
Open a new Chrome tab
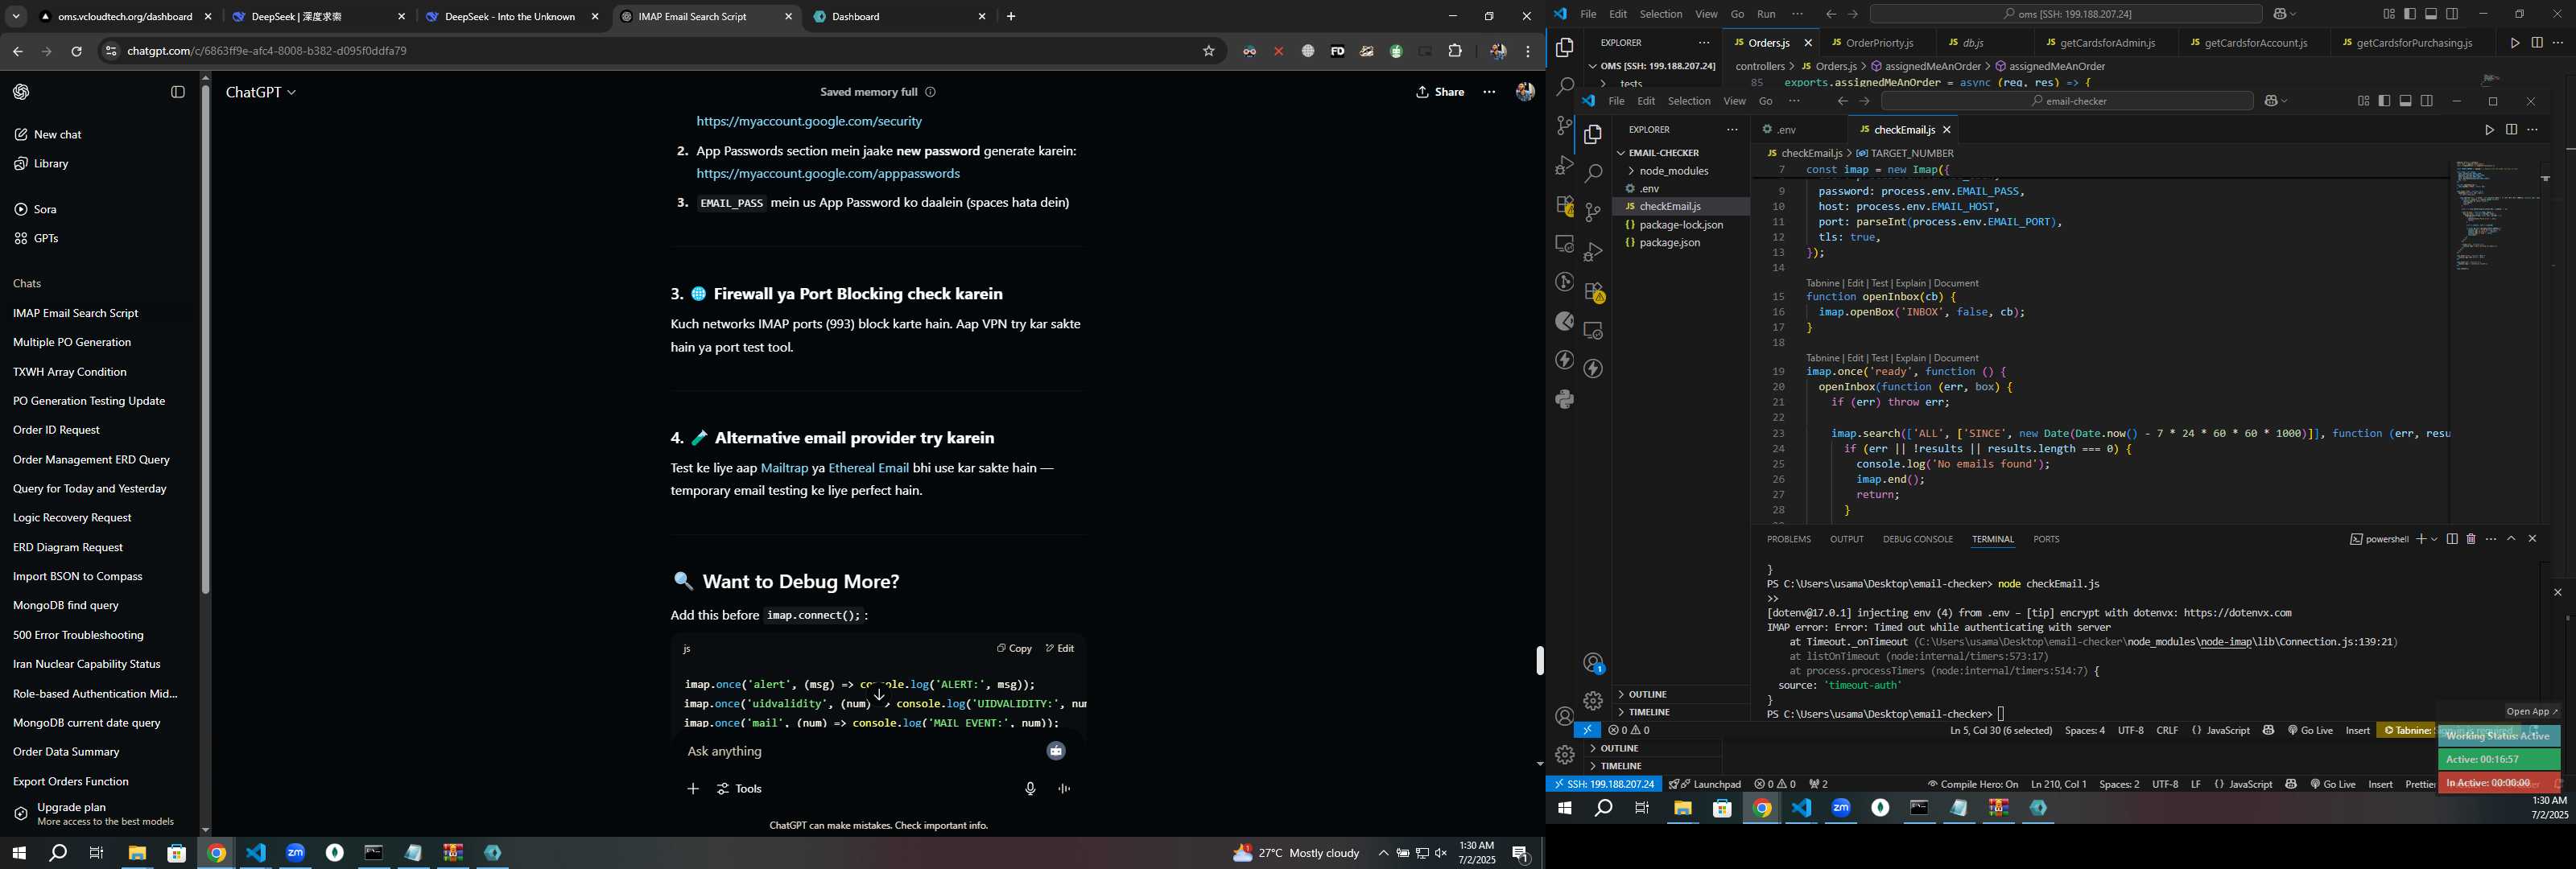tap(1011, 17)
